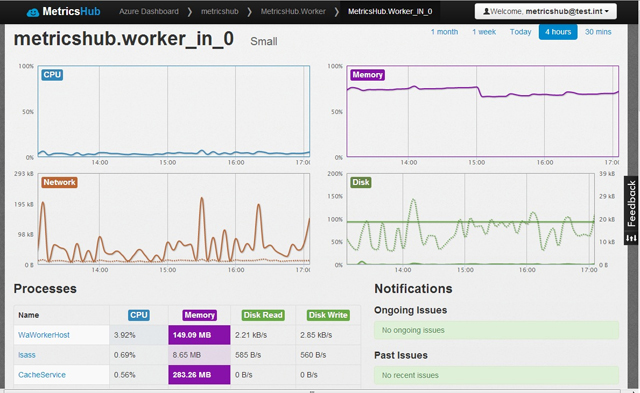
Task: Open the MetricsHub home brand link
Action: tap(63, 11)
